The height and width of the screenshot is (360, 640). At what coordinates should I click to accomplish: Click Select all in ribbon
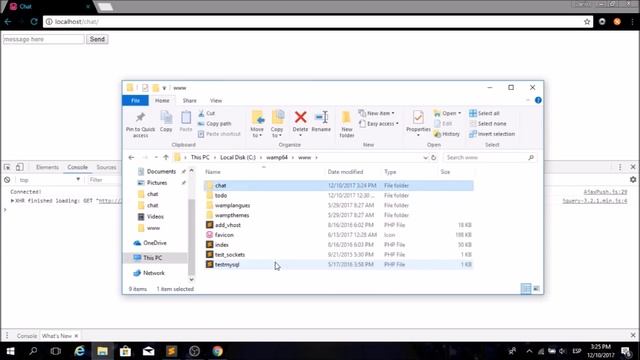(x=484, y=113)
